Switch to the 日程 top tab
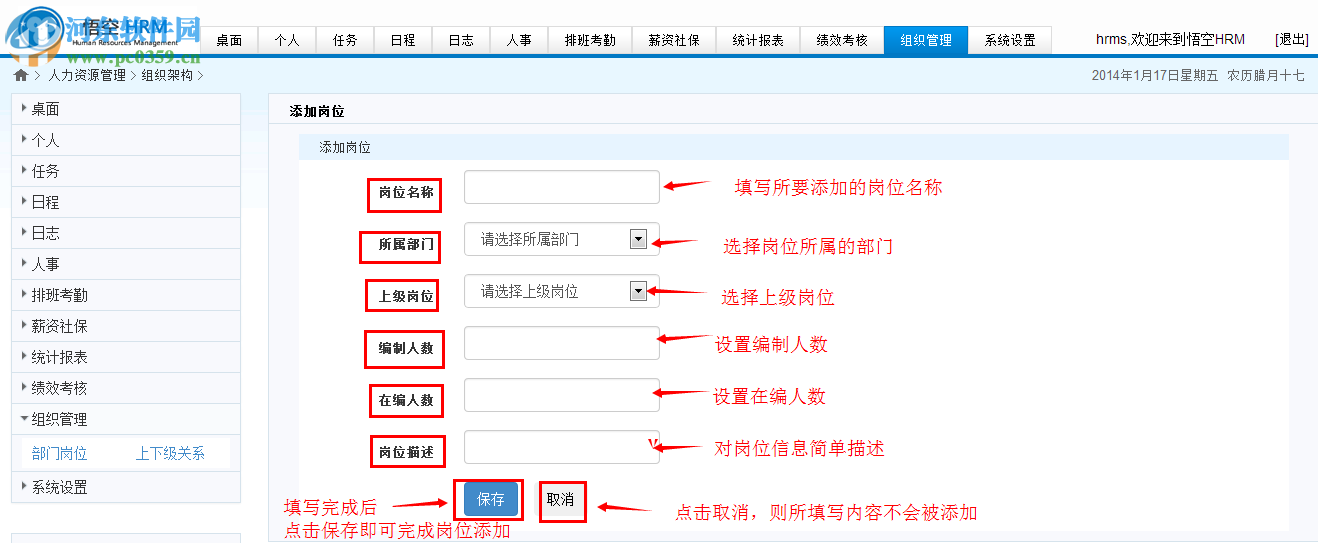 403,40
